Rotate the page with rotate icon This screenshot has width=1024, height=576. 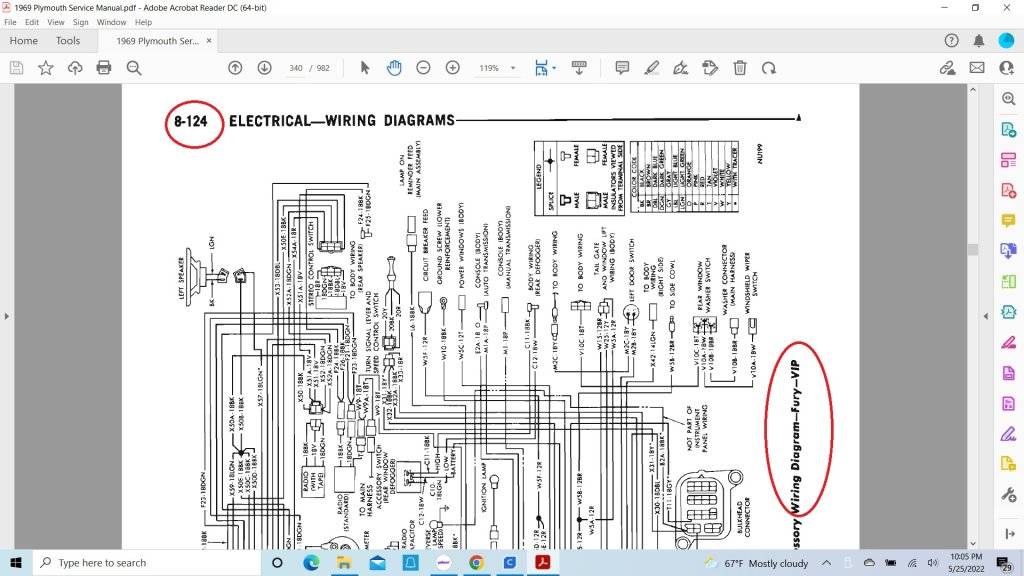pos(769,68)
